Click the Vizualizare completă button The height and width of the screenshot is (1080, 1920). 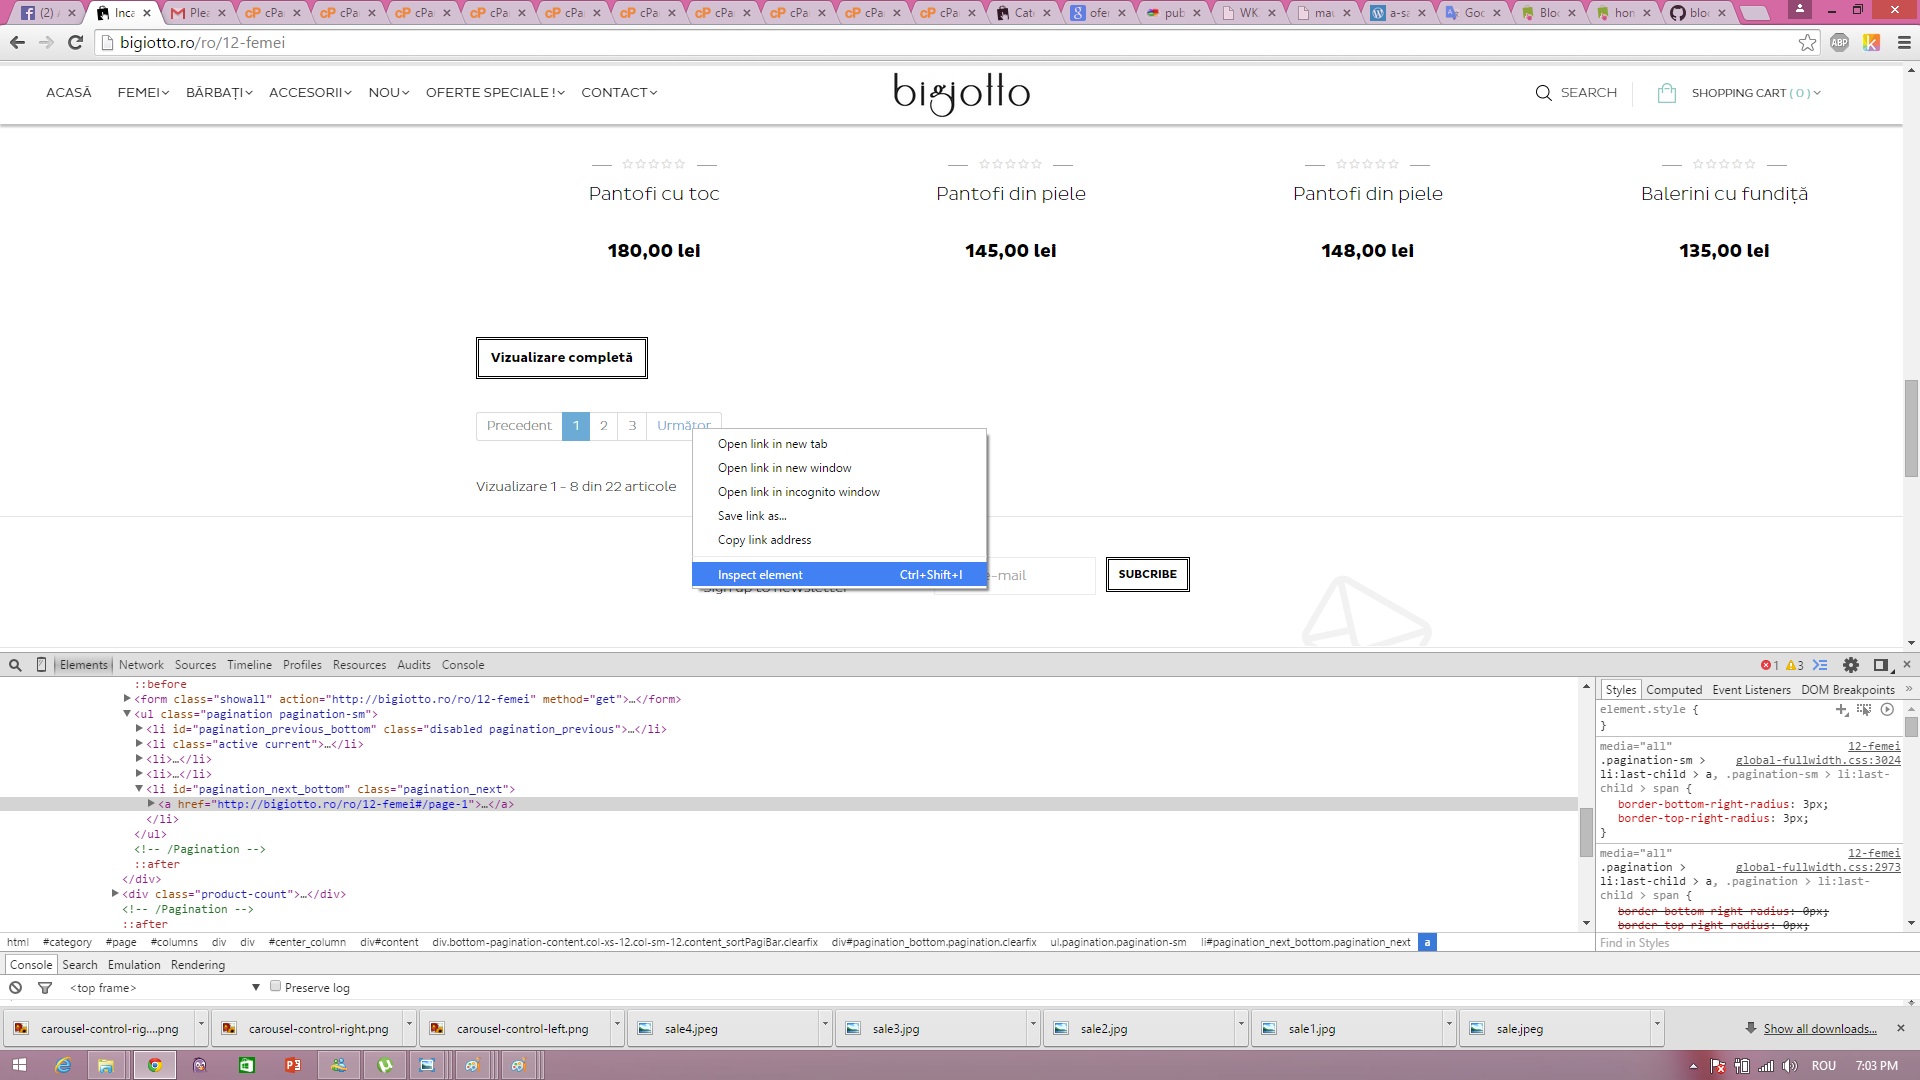(x=561, y=358)
